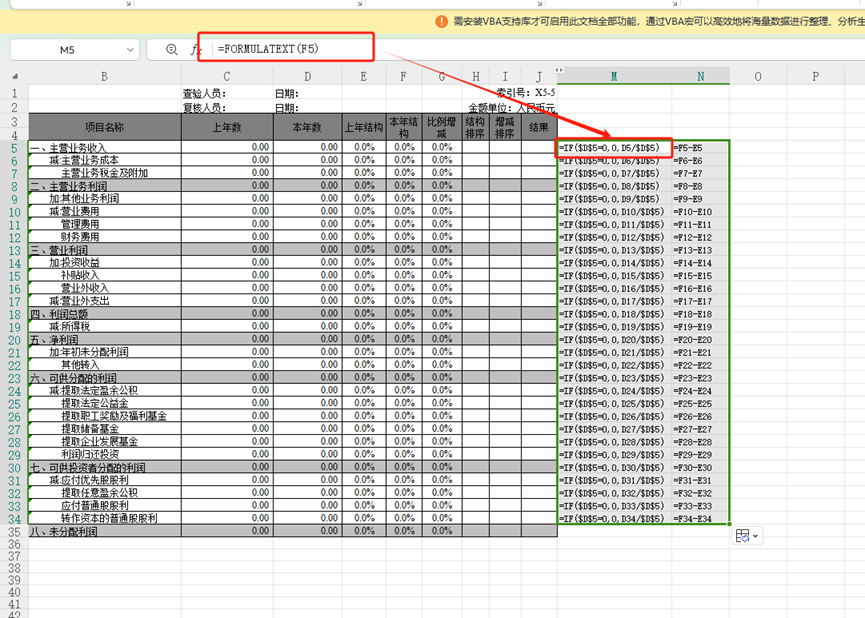Click the Name Box showing M5
This screenshot has width=865, height=618.
[67, 50]
